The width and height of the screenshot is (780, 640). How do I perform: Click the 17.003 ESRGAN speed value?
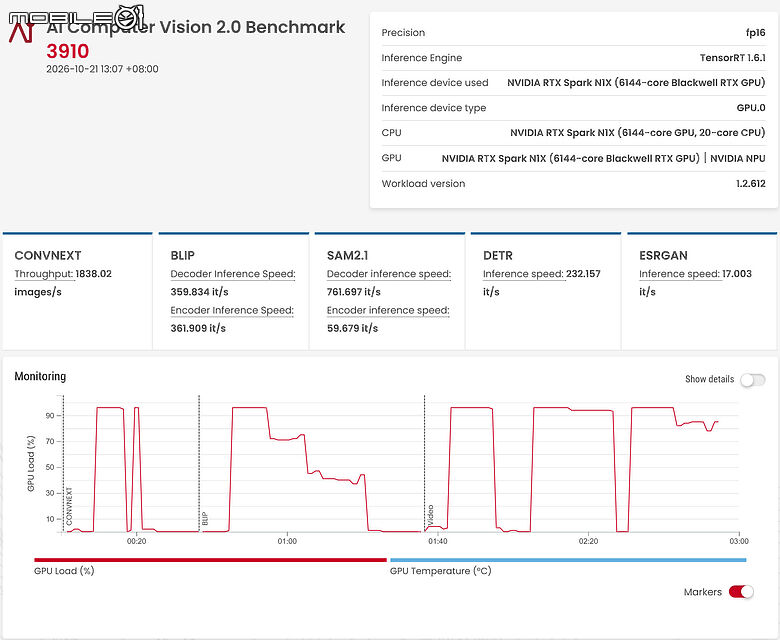(x=737, y=274)
